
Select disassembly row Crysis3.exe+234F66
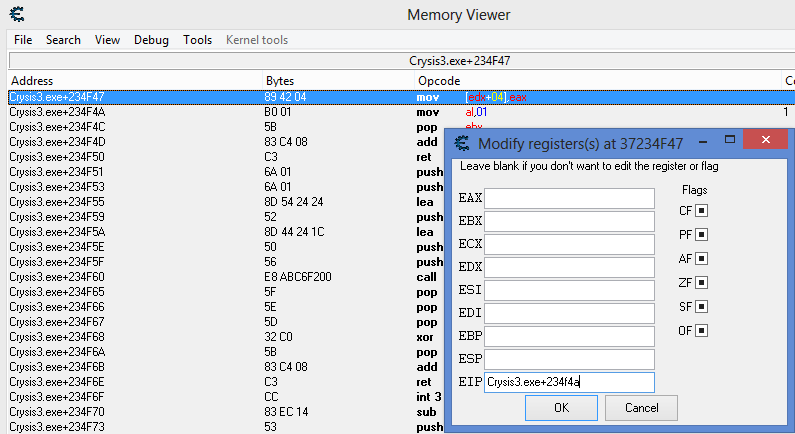226,307
